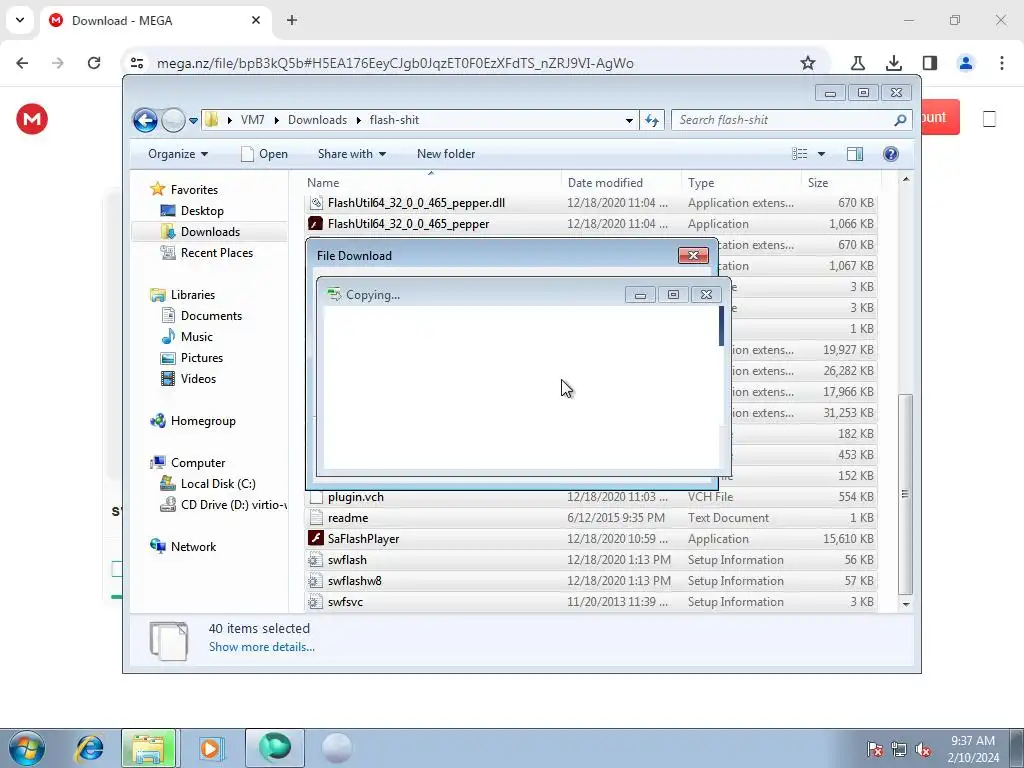Open Explorer help

[890, 154]
